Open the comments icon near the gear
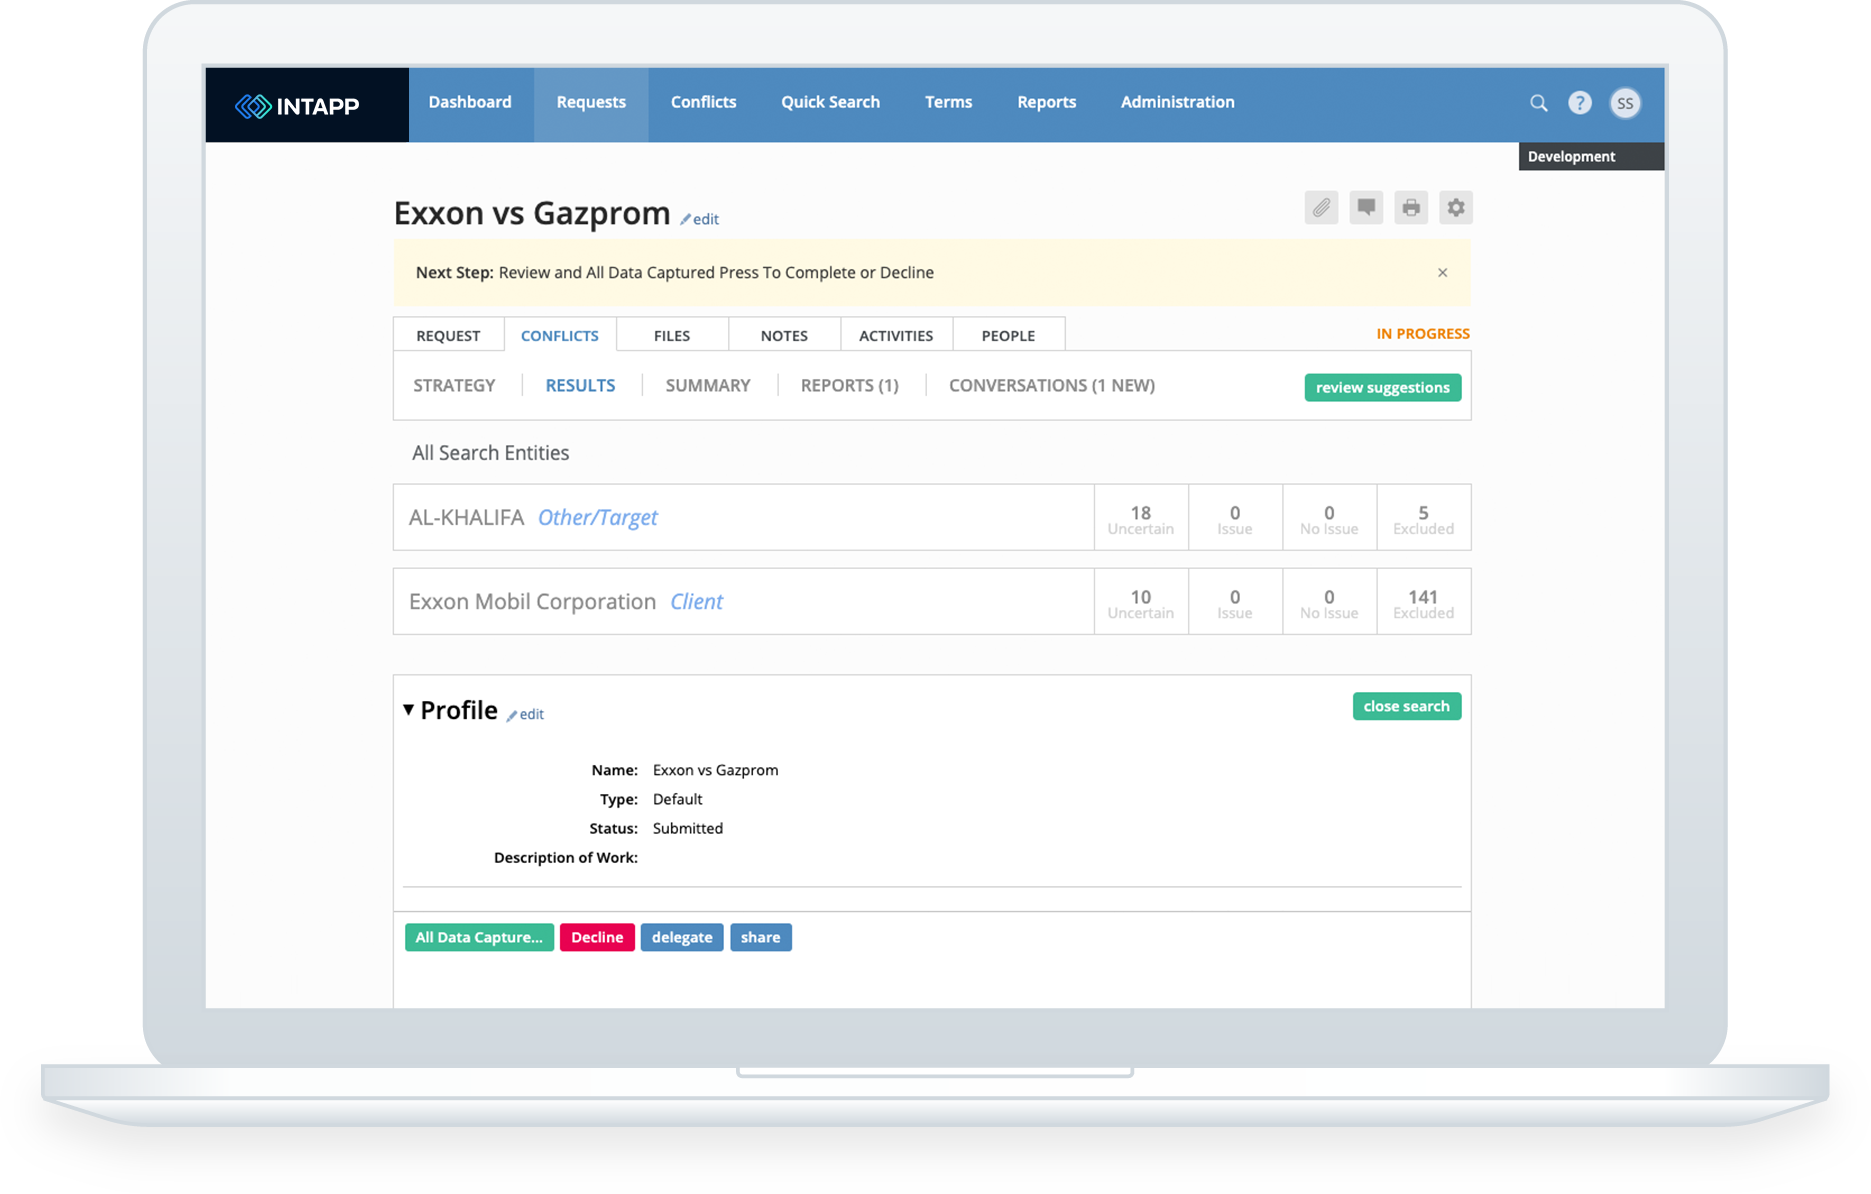Screen dimensions: 1871x1194 pos(1366,207)
